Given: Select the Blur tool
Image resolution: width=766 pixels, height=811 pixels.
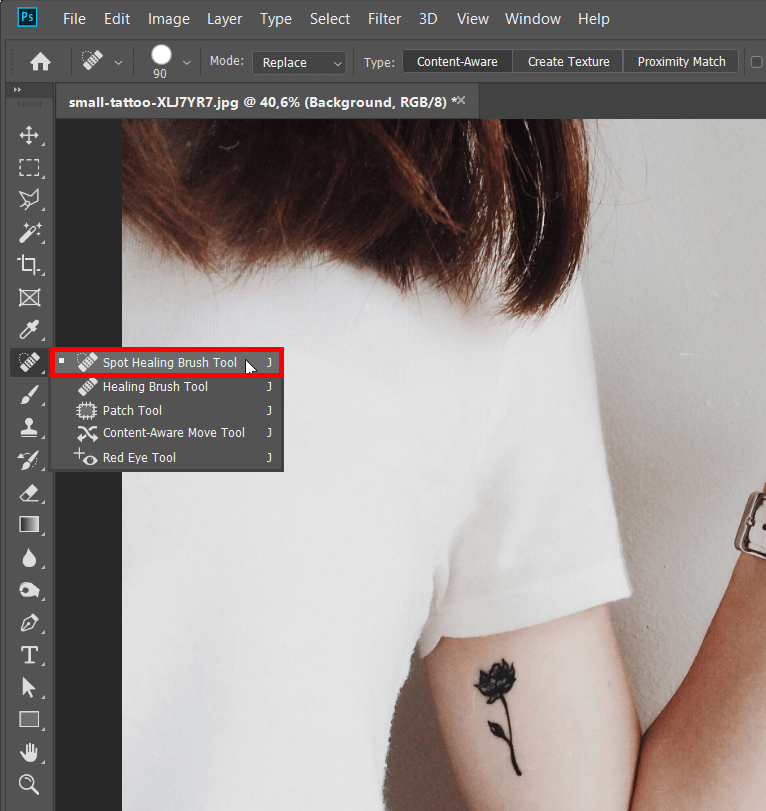Looking at the screenshot, I should click(x=29, y=558).
